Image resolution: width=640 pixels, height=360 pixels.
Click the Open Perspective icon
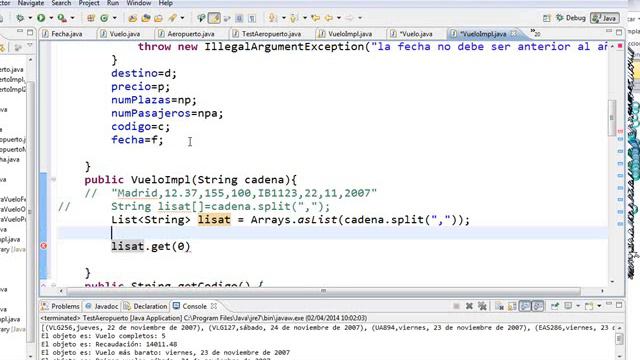point(547,18)
